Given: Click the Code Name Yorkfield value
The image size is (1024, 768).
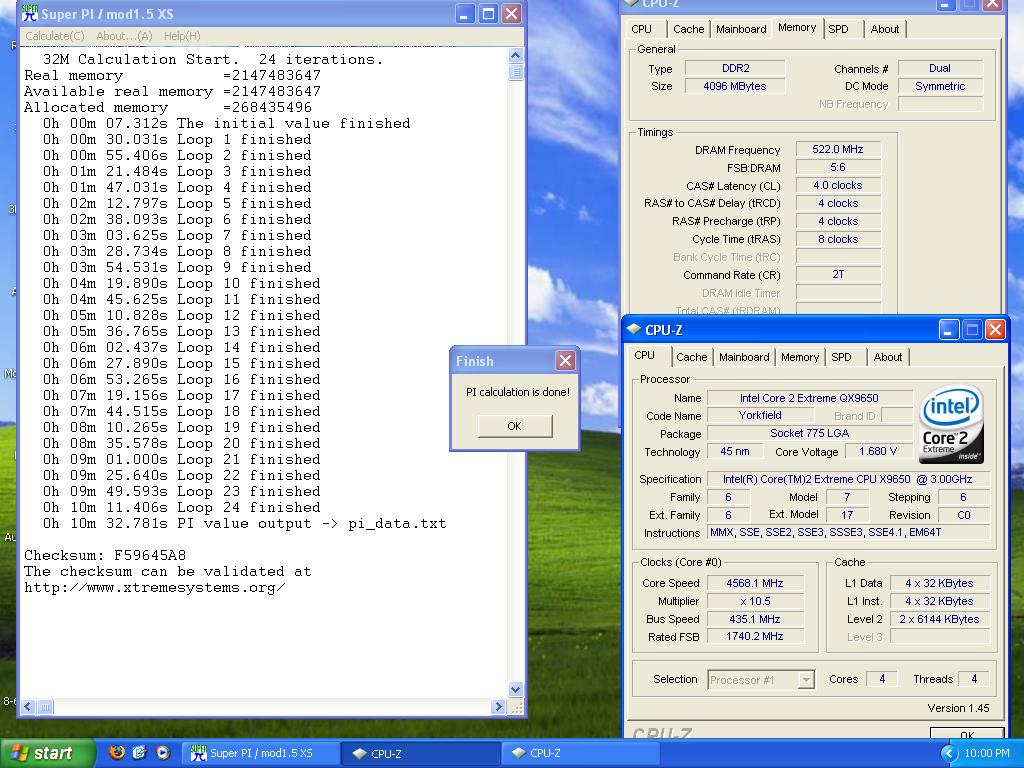Looking at the screenshot, I should [x=760, y=415].
